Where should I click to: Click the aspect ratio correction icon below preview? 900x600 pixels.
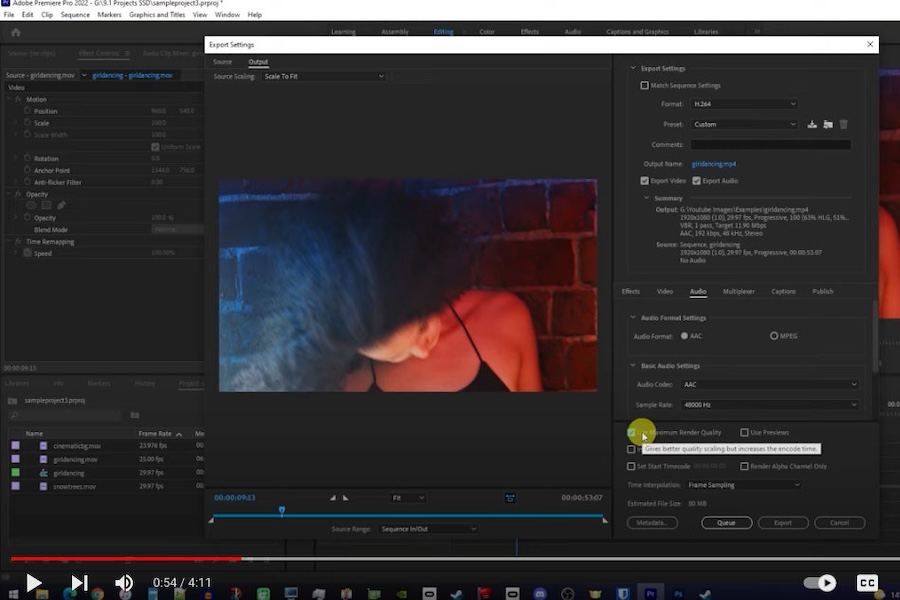[510, 498]
